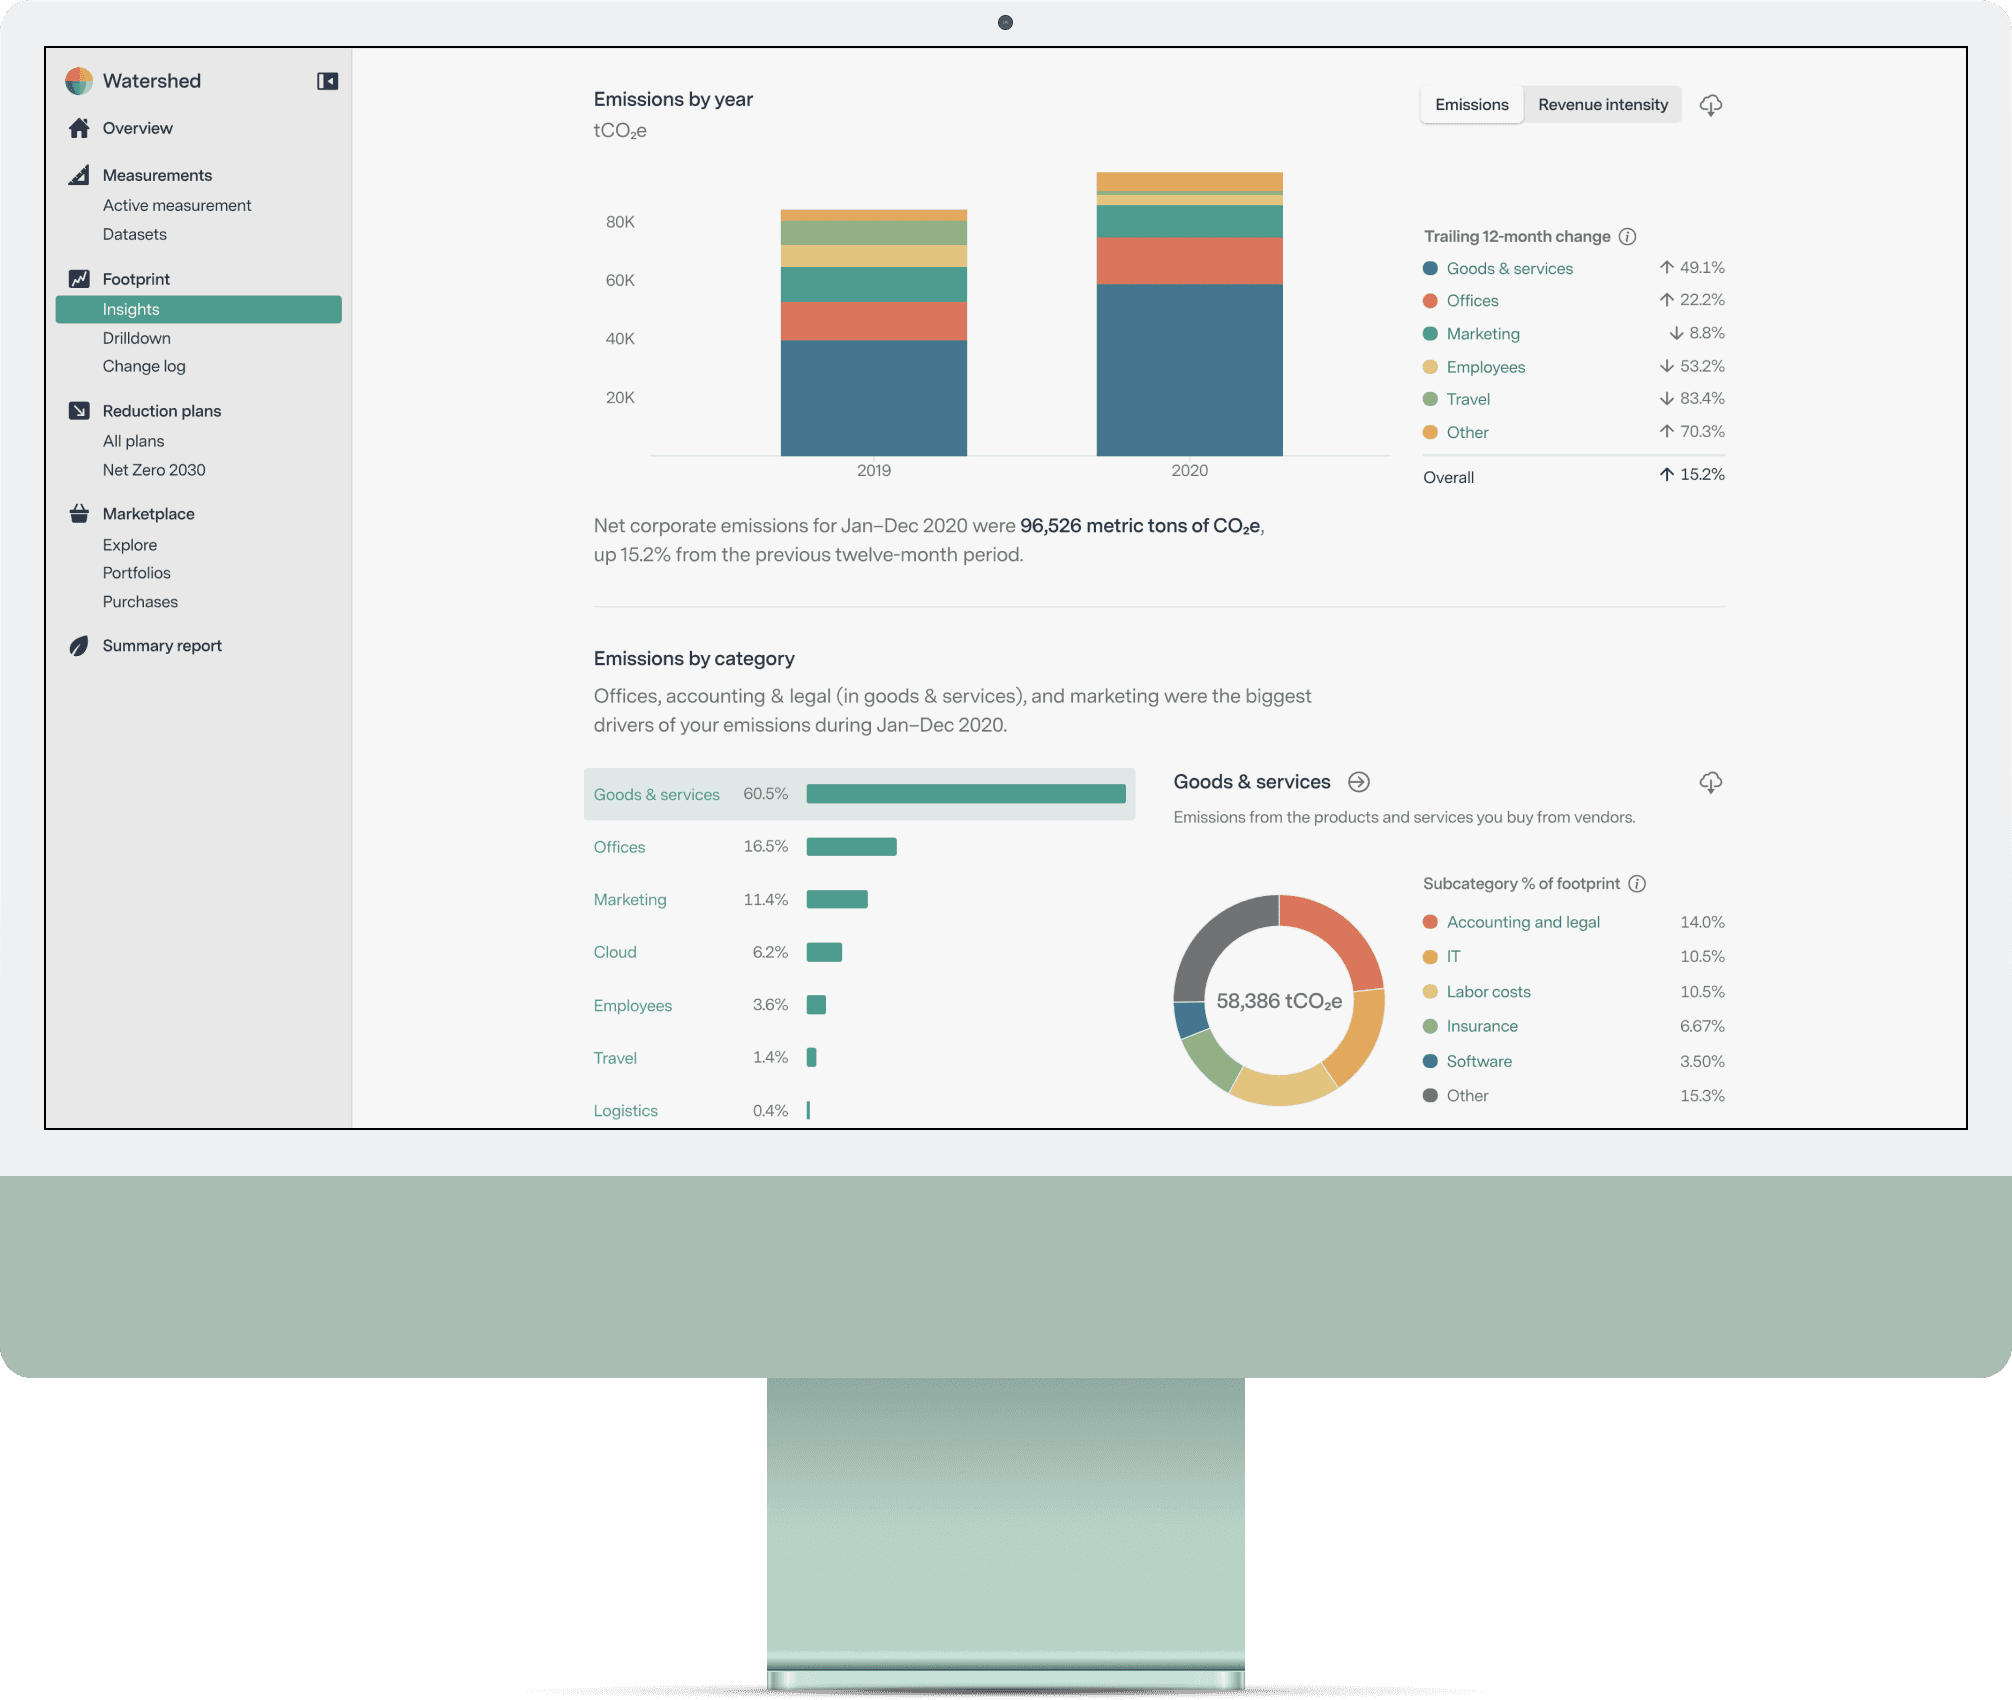This screenshot has width=2012, height=1700.
Task: Select Goods & services category row
Action: [859, 794]
